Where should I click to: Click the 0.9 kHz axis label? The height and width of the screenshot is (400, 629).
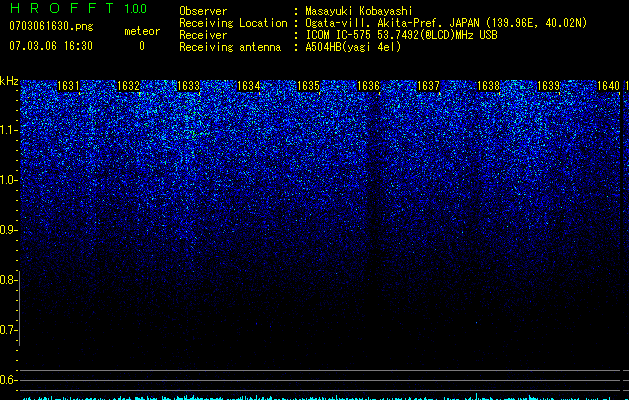(8, 230)
